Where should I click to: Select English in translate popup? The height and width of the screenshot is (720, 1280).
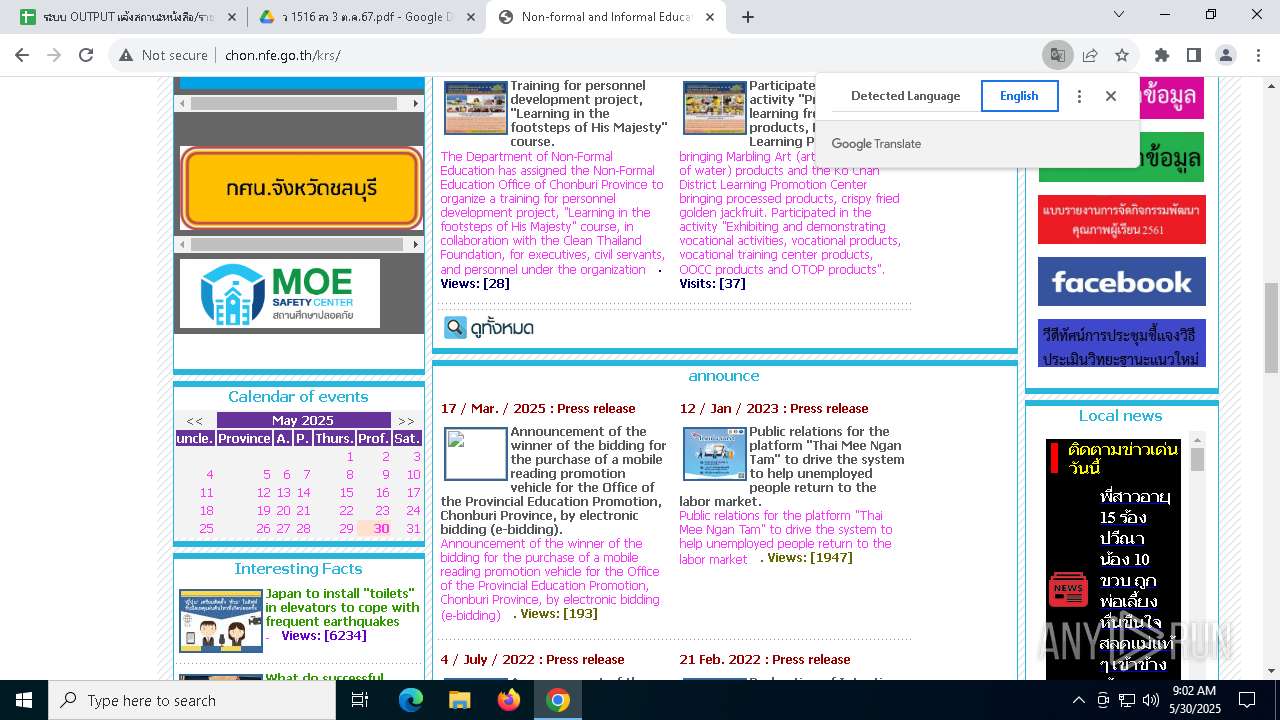click(1019, 96)
